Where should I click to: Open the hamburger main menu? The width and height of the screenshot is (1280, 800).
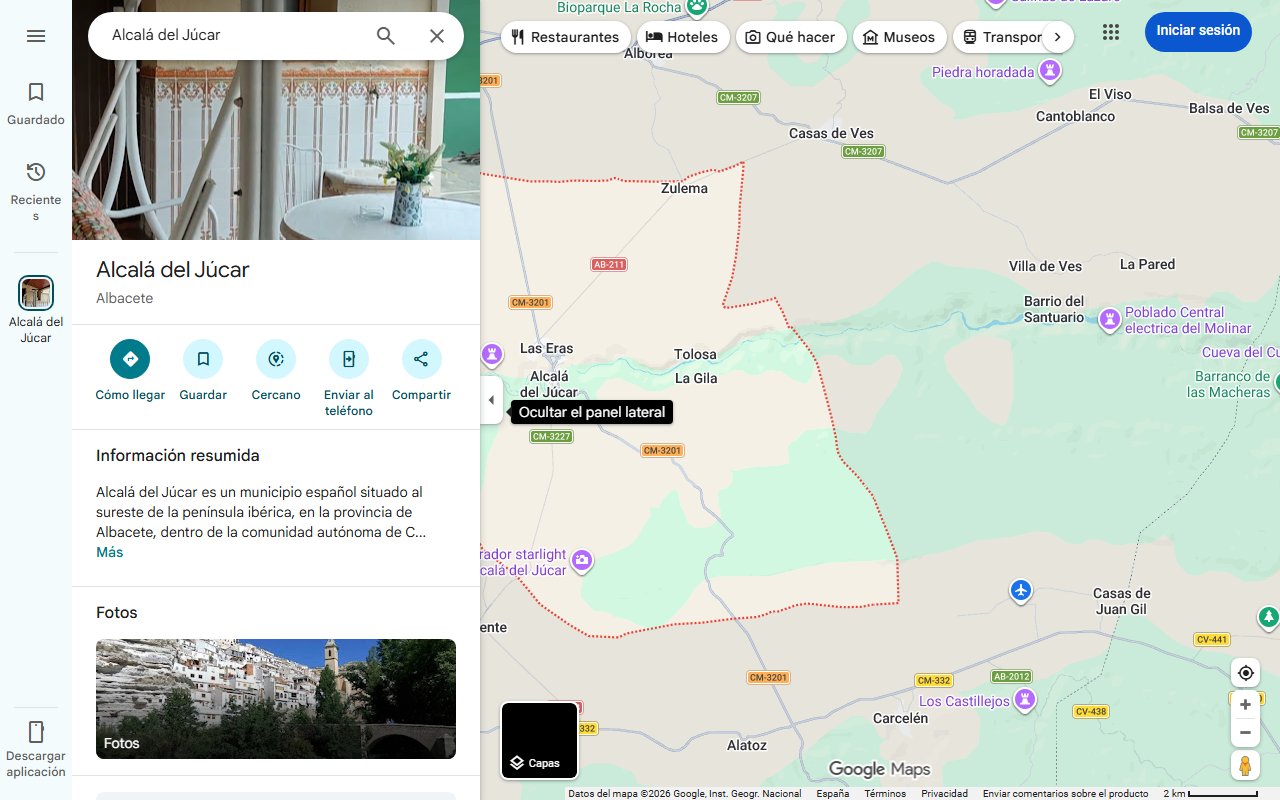click(36, 35)
